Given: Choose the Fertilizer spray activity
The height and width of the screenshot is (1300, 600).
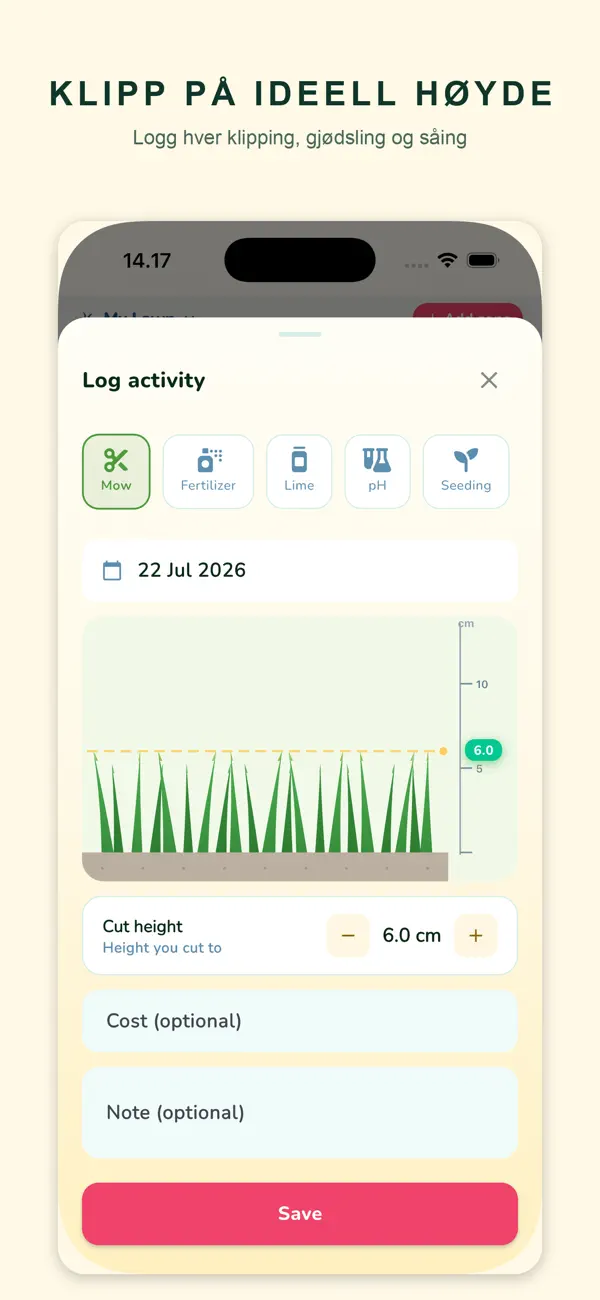Looking at the screenshot, I should coord(208,471).
